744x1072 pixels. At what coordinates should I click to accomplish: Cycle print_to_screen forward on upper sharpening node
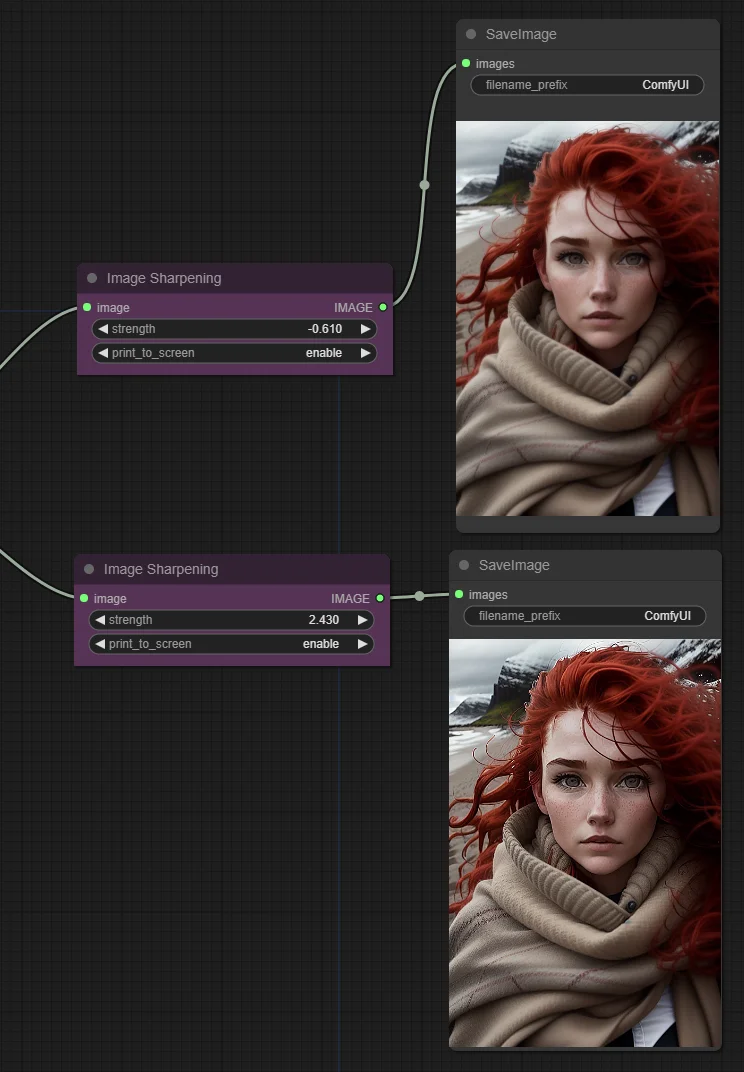click(x=365, y=353)
